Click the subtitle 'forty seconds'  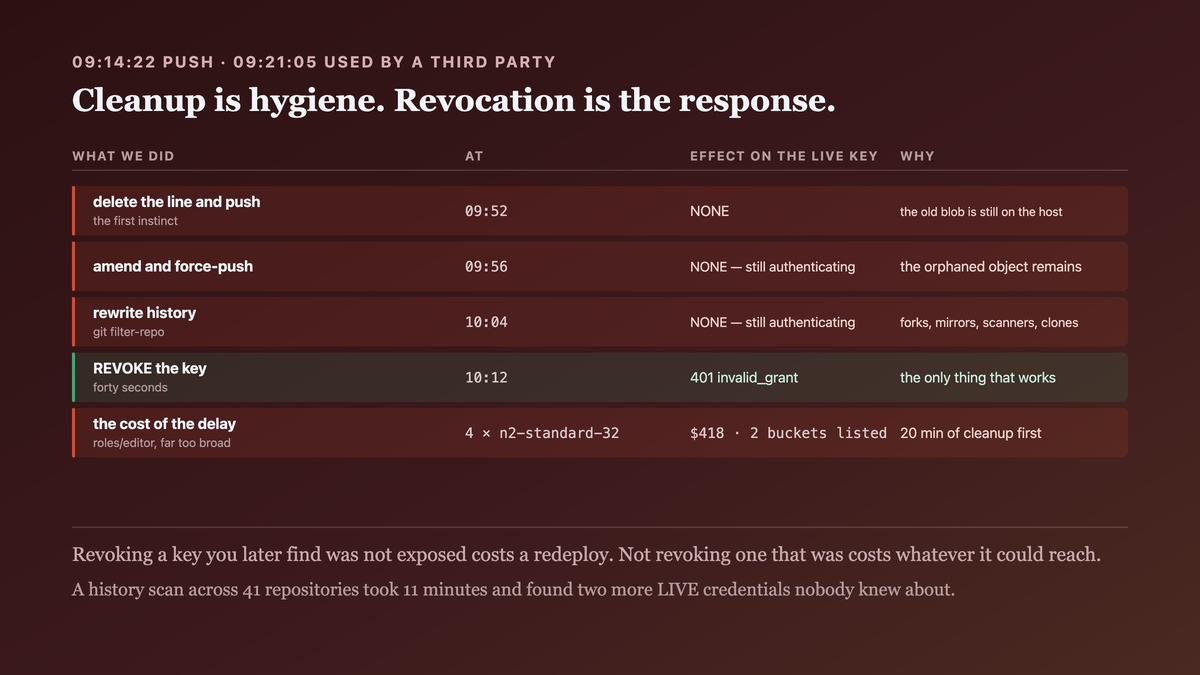[x=130, y=387]
